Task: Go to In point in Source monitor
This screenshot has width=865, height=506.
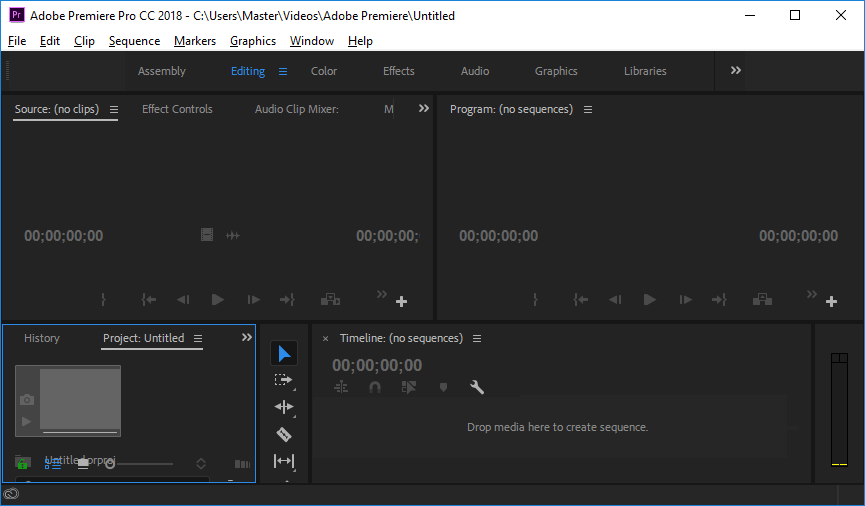Action: coord(148,300)
